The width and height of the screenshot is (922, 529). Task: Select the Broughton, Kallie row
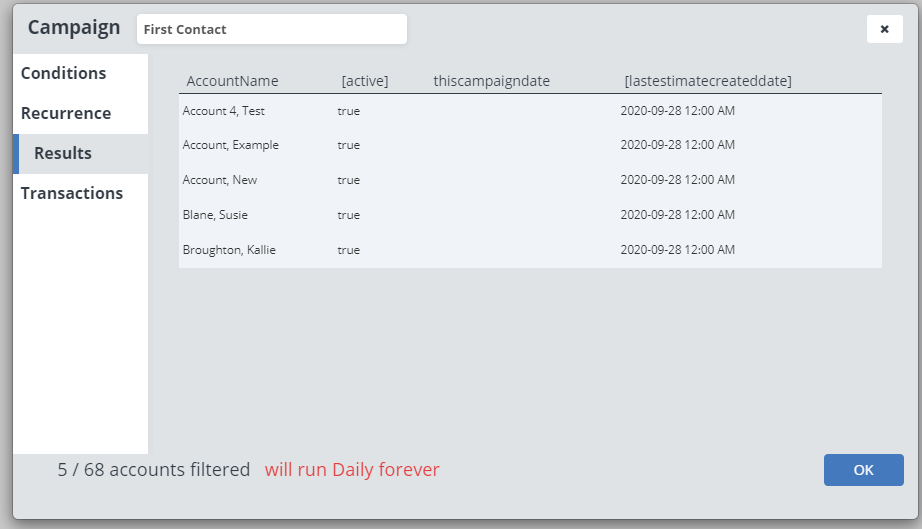point(229,250)
